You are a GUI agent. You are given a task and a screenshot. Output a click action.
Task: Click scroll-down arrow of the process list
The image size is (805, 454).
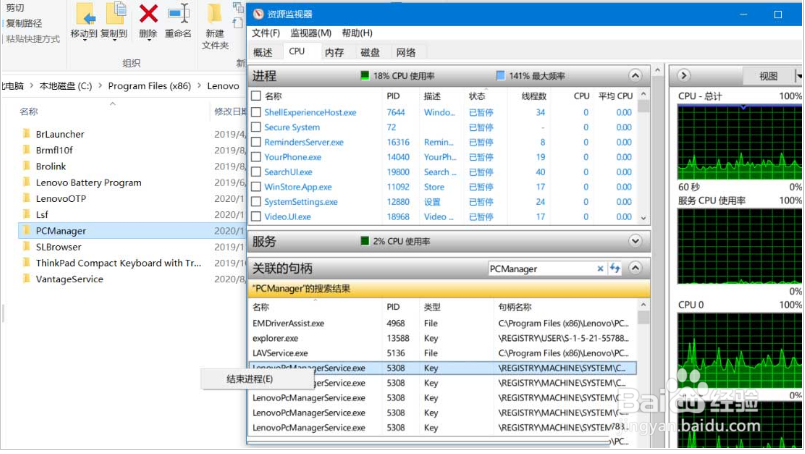[643, 218]
